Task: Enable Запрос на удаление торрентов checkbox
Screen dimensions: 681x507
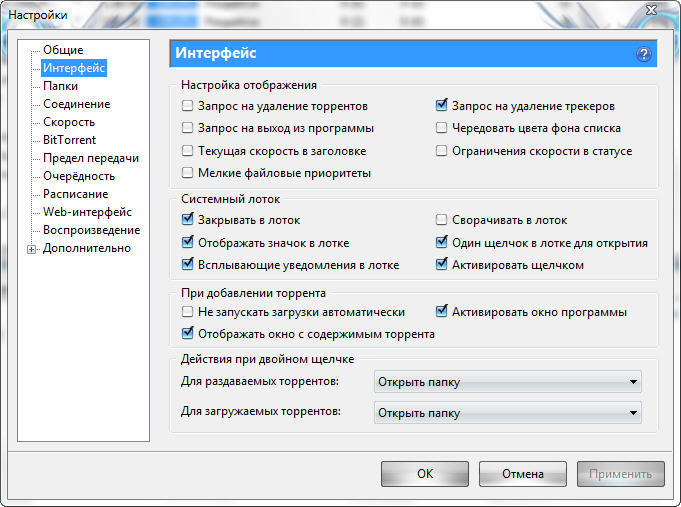Action: click(188, 105)
